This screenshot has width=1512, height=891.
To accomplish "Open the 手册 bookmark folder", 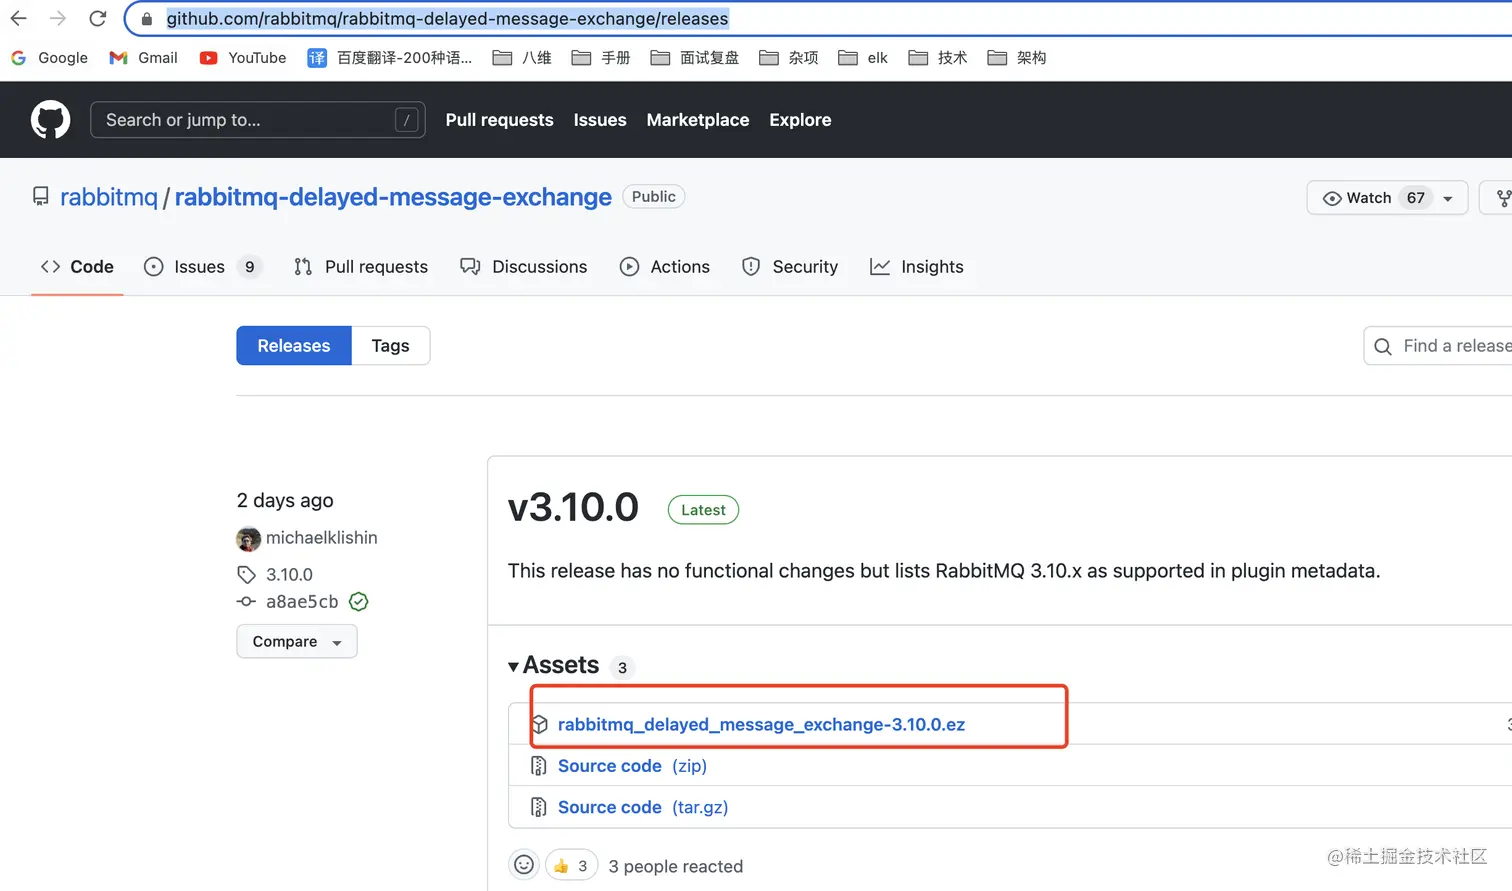I will tap(601, 58).
